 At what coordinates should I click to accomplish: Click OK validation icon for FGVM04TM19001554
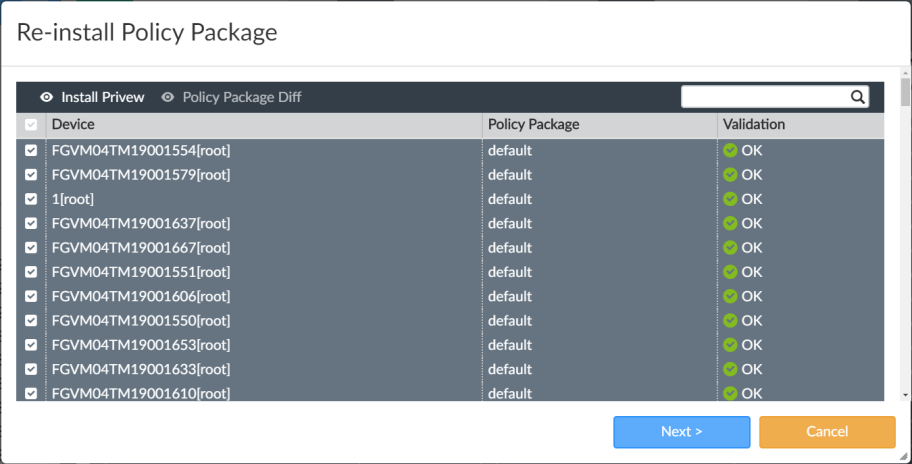[x=730, y=151]
